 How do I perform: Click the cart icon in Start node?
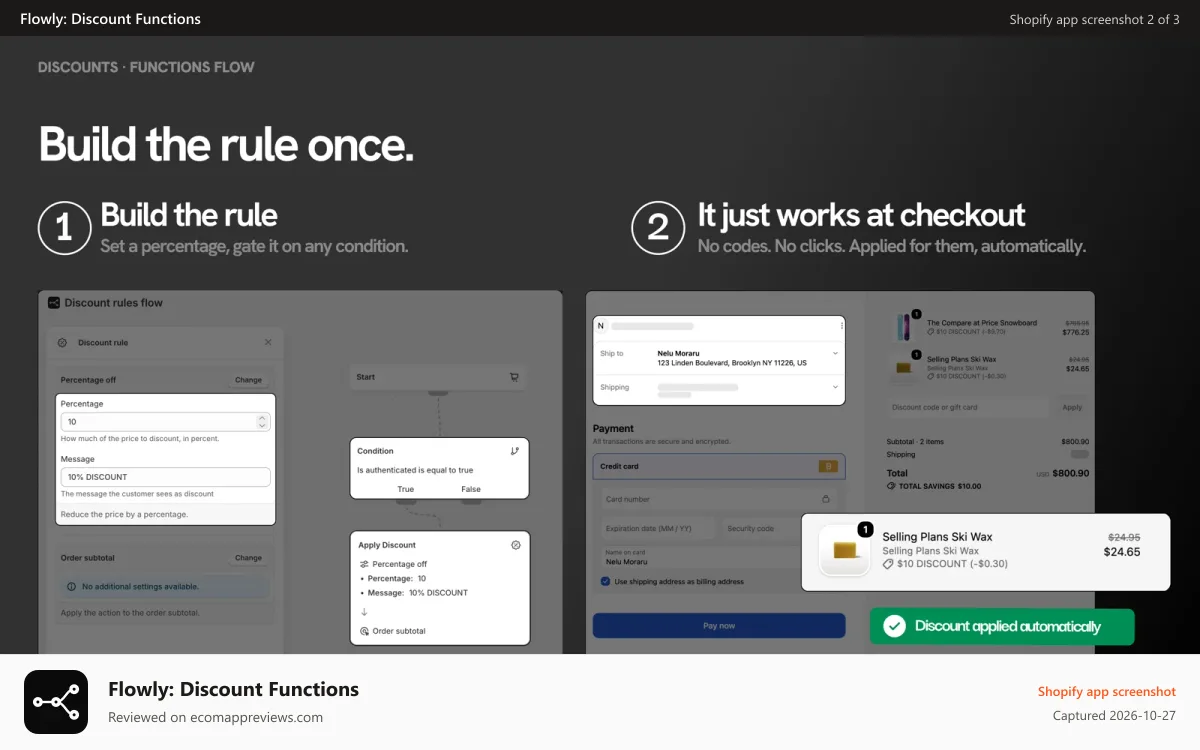coord(514,377)
